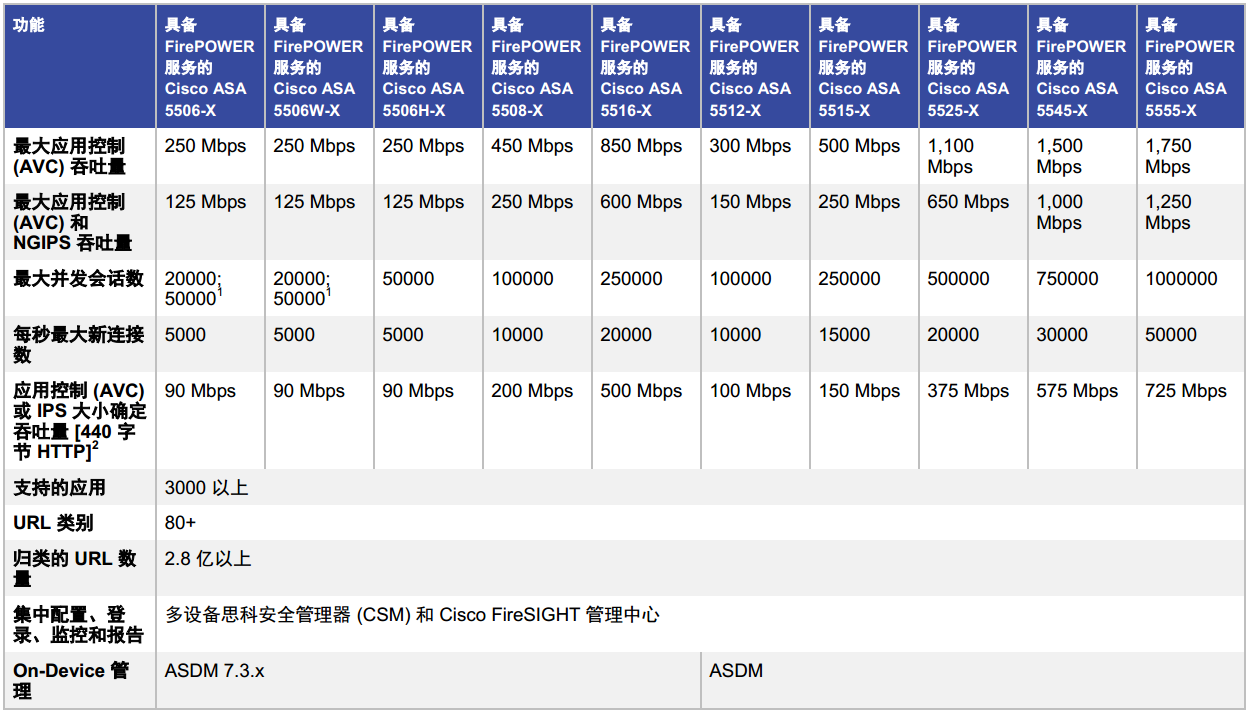Click the 集中配置、登录、监控和报告 row label
This screenshot has width=1248, height=712.
[78, 625]
